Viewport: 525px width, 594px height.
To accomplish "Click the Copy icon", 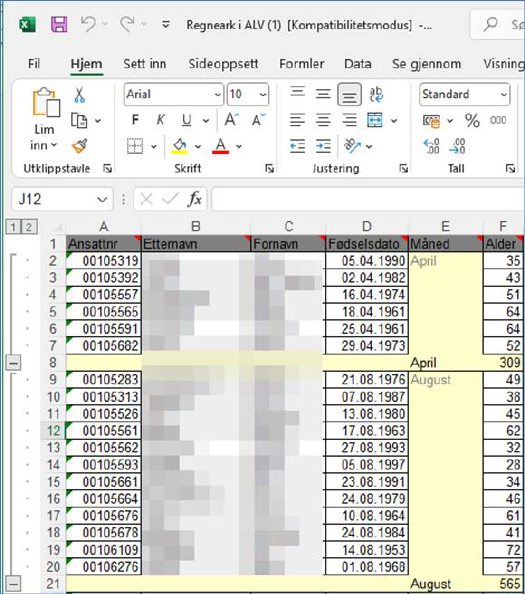I will coord(79,120).
